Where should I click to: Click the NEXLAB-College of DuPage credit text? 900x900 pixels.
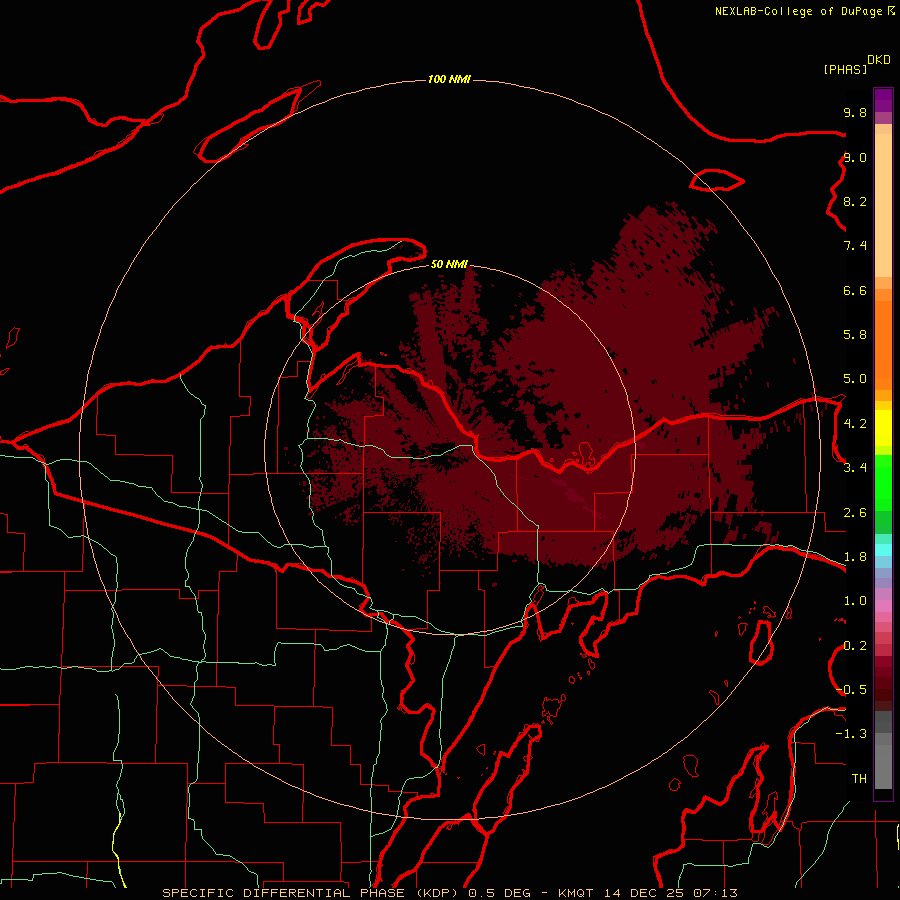click(x=798, y=11)
